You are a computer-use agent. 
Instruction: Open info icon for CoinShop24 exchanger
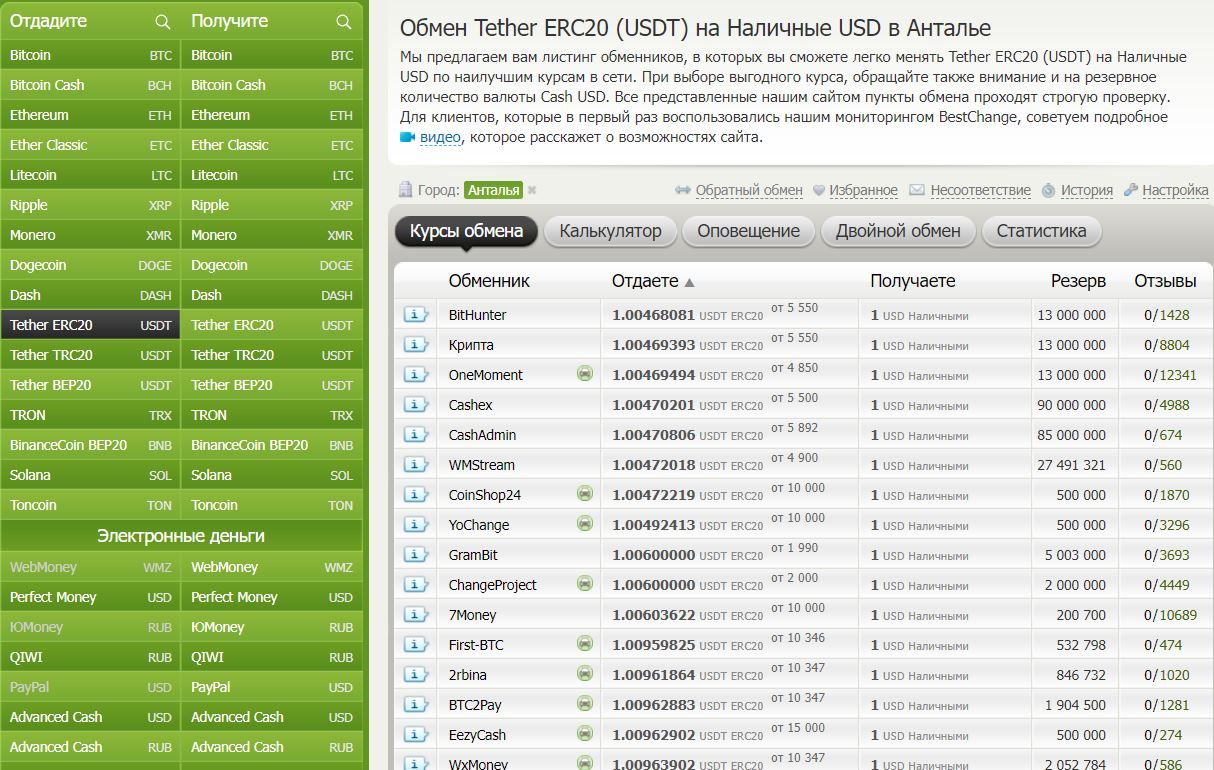(416, 494)
